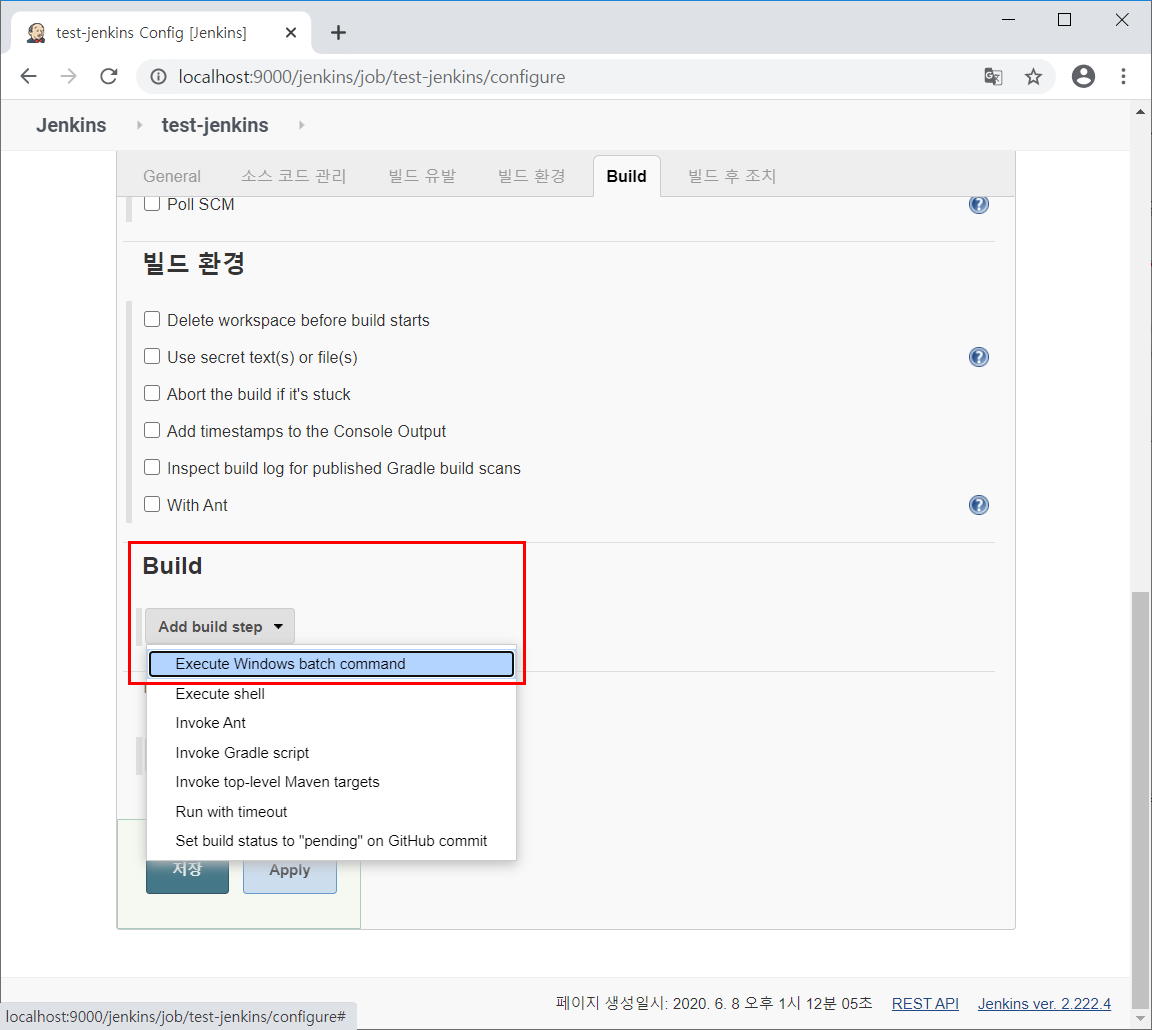
Task: Switch to the 빌드 환경 tab
Action: click(532, 176)
